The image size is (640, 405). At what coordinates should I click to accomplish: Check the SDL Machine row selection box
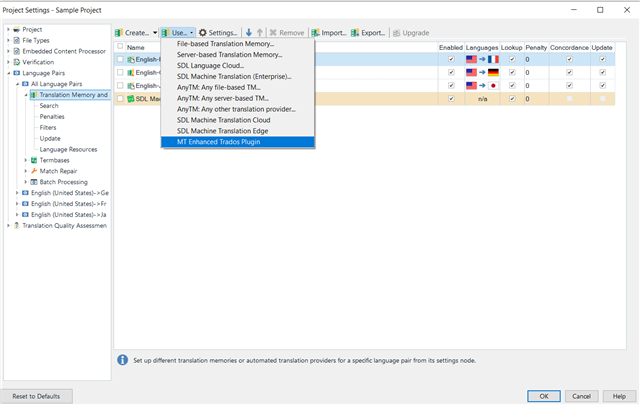coord(120,98)
